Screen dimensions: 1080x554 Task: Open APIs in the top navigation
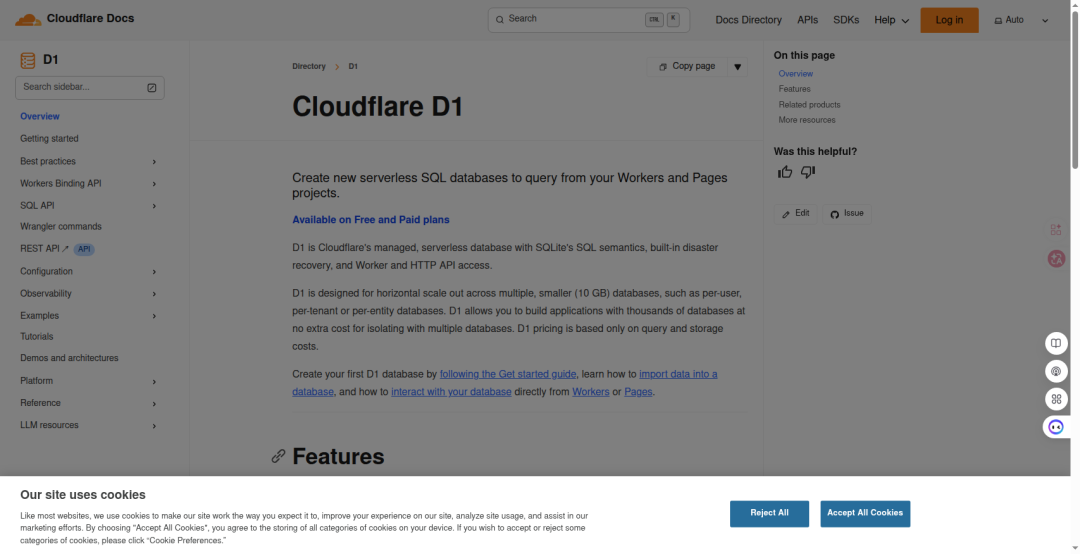point(807,20)
